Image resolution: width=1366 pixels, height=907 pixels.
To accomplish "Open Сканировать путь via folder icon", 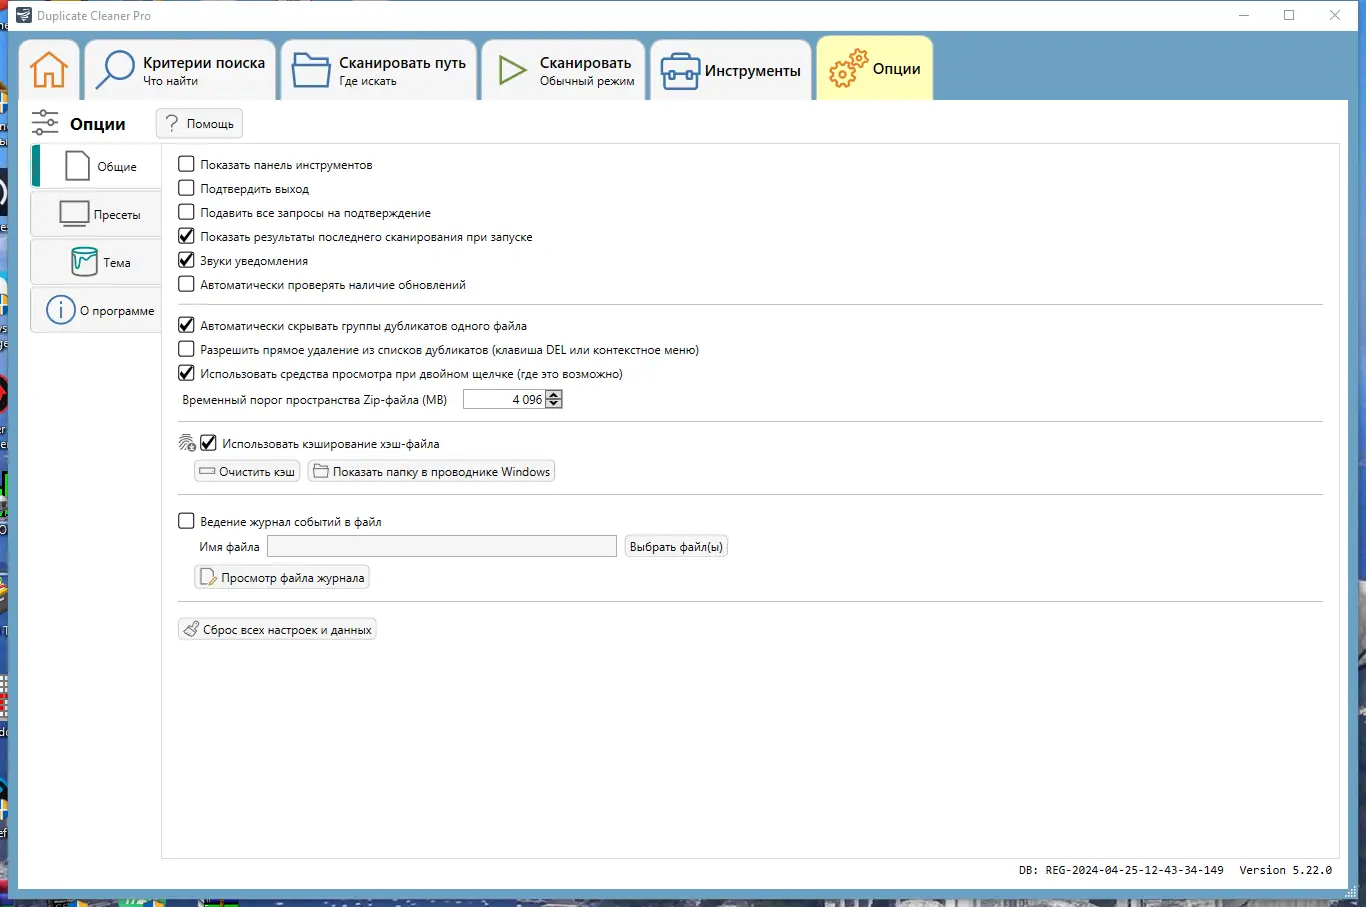I will tap(311, 68).
